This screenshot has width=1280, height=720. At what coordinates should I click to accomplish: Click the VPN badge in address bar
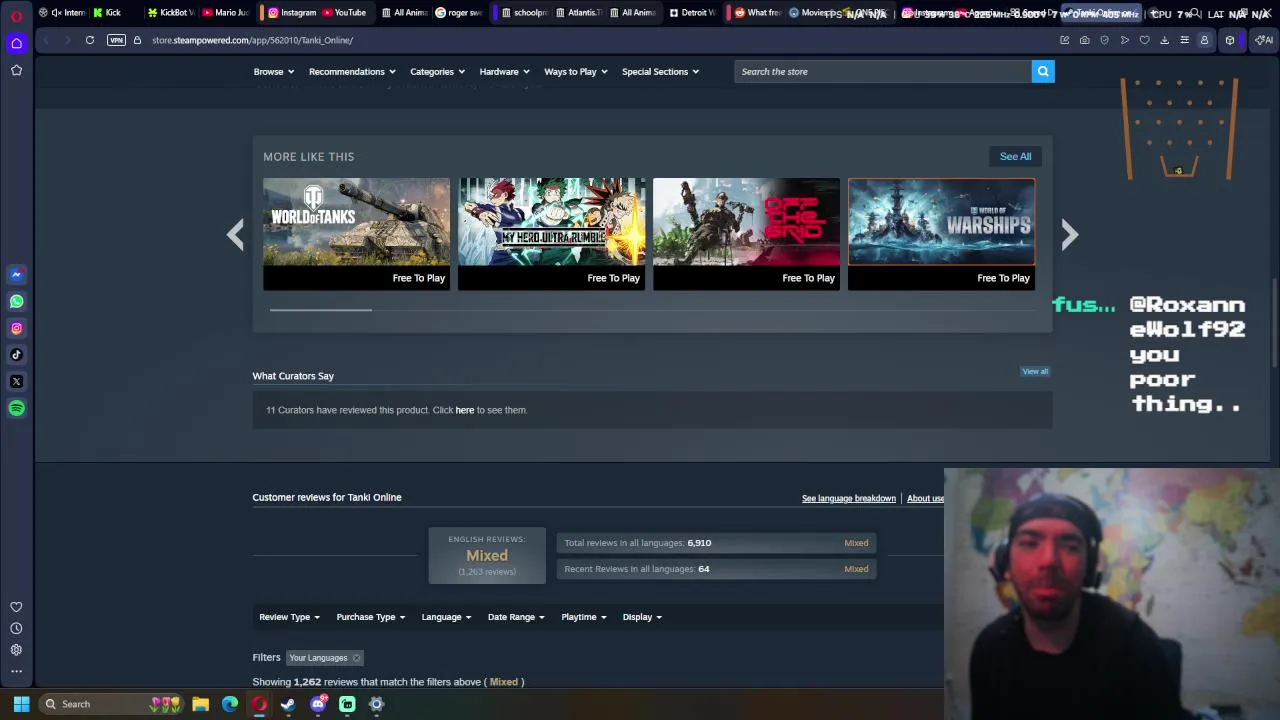[116, 40]
